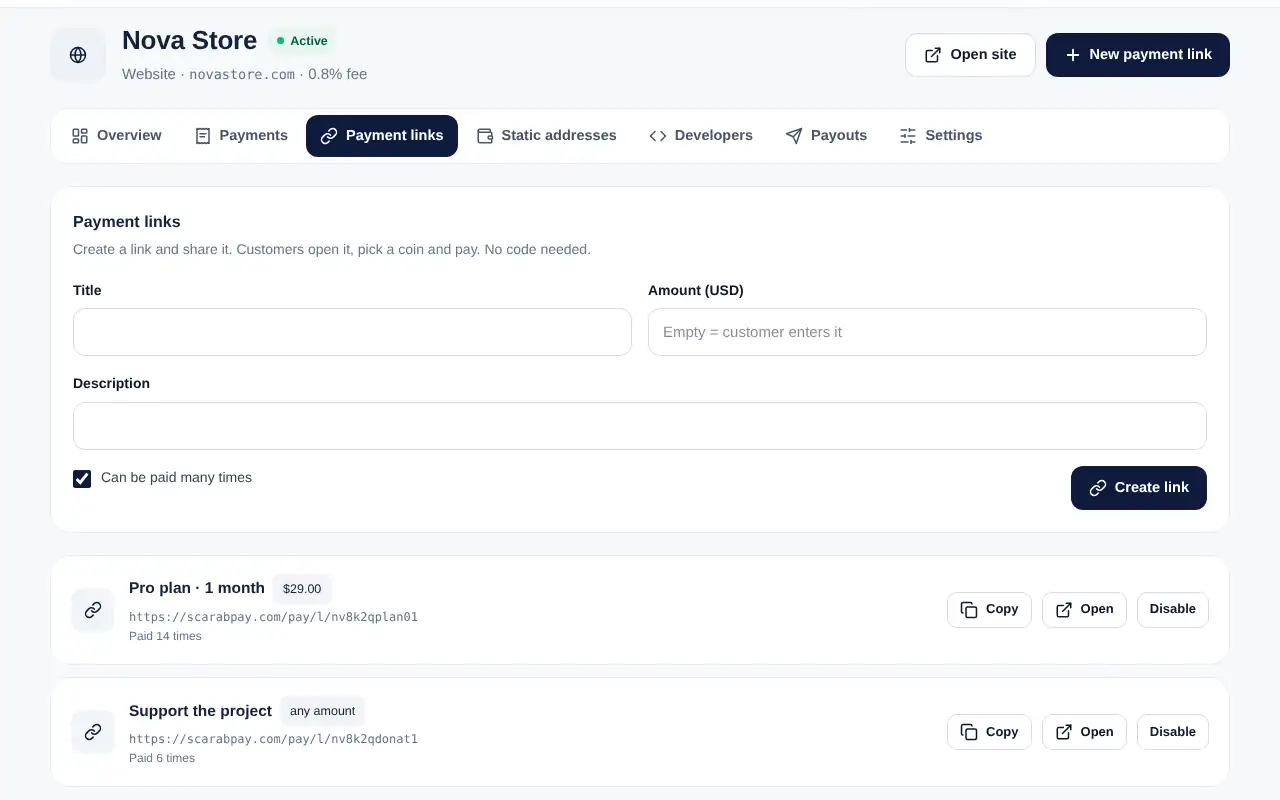The height and width of the screenshot is (800, 1280).
Task: Click the Nova Store heading
Action: click(190, 41)
